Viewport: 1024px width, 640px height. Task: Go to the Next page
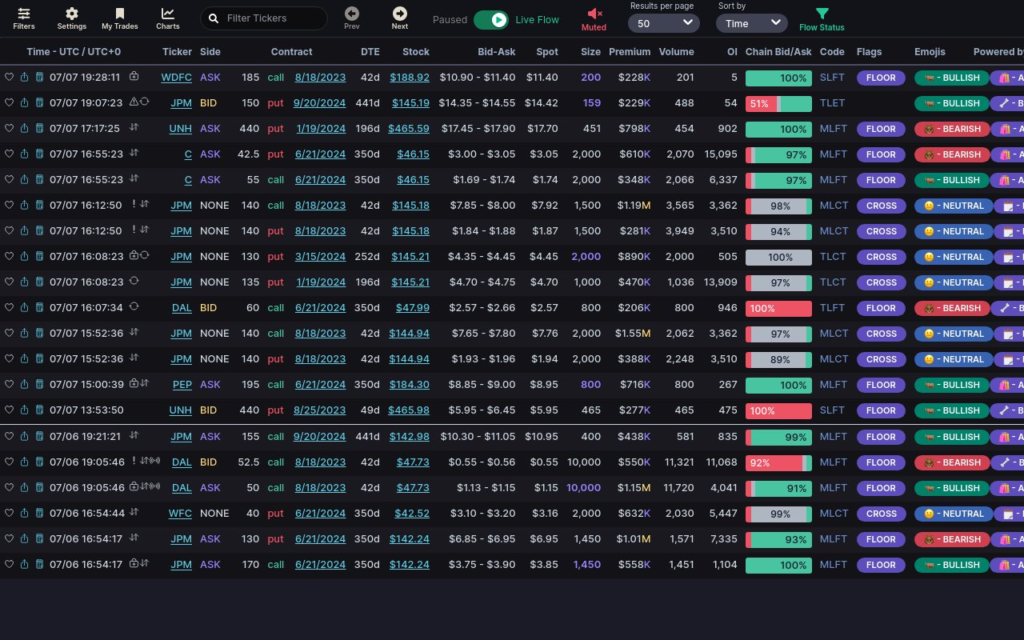[x=400, y=18]
